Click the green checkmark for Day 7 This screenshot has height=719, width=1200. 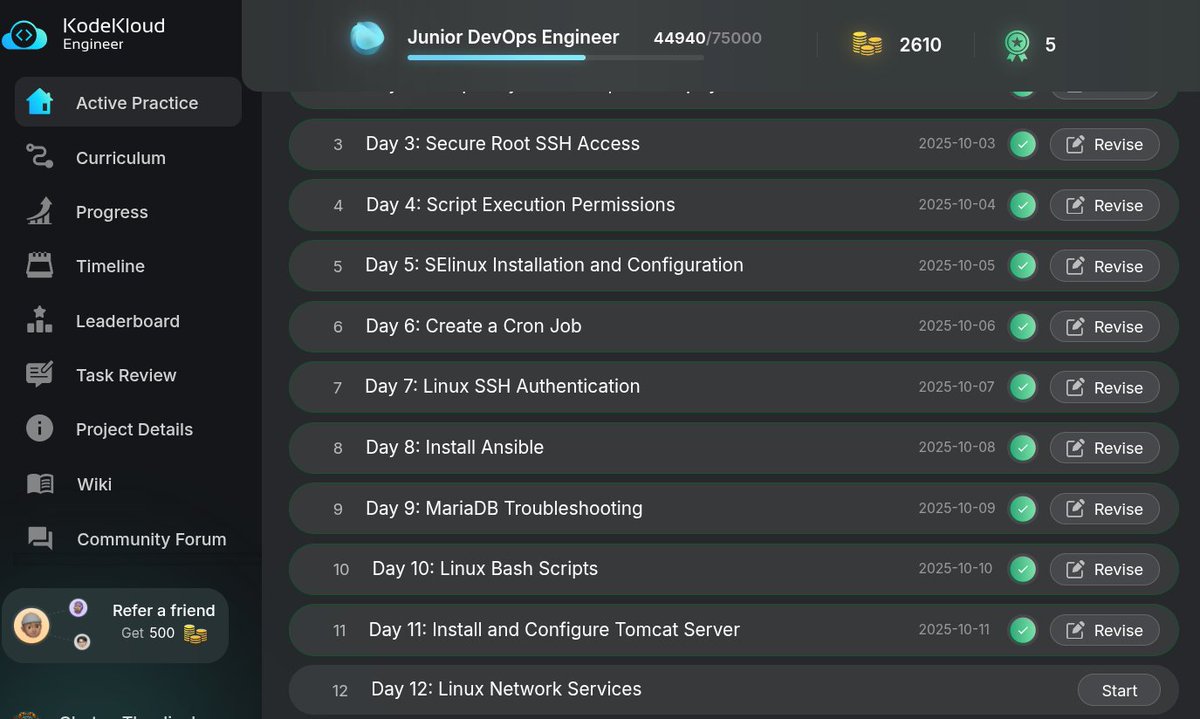[1022, 387]
